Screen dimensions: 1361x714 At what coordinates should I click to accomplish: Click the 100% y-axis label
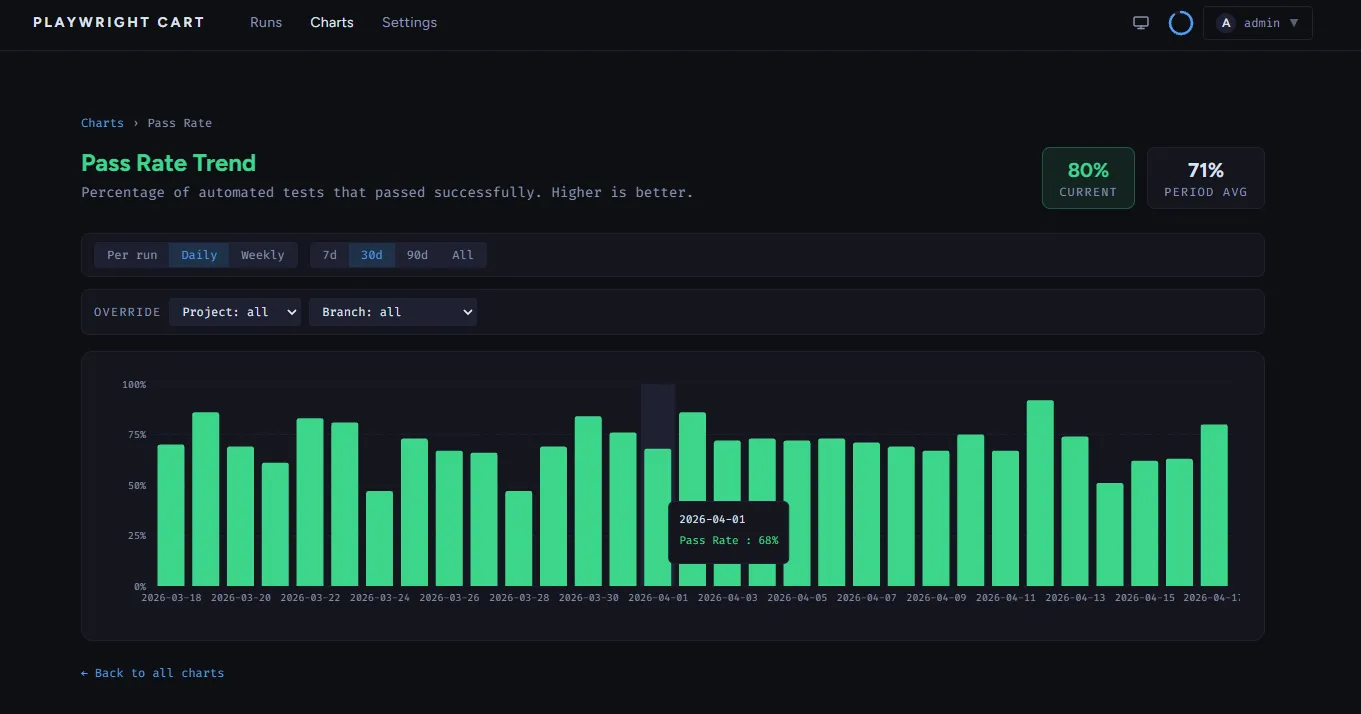click(134, 385)
